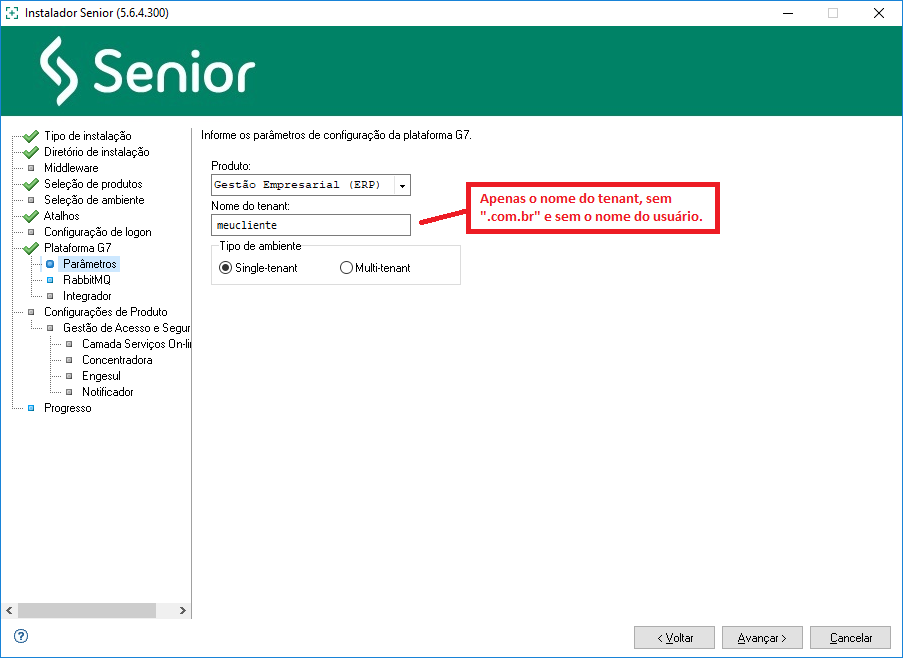The image size is (903, 658).
Task: Select the Notificador tree item
Action: pyautogui.click(x=108, y=392)
